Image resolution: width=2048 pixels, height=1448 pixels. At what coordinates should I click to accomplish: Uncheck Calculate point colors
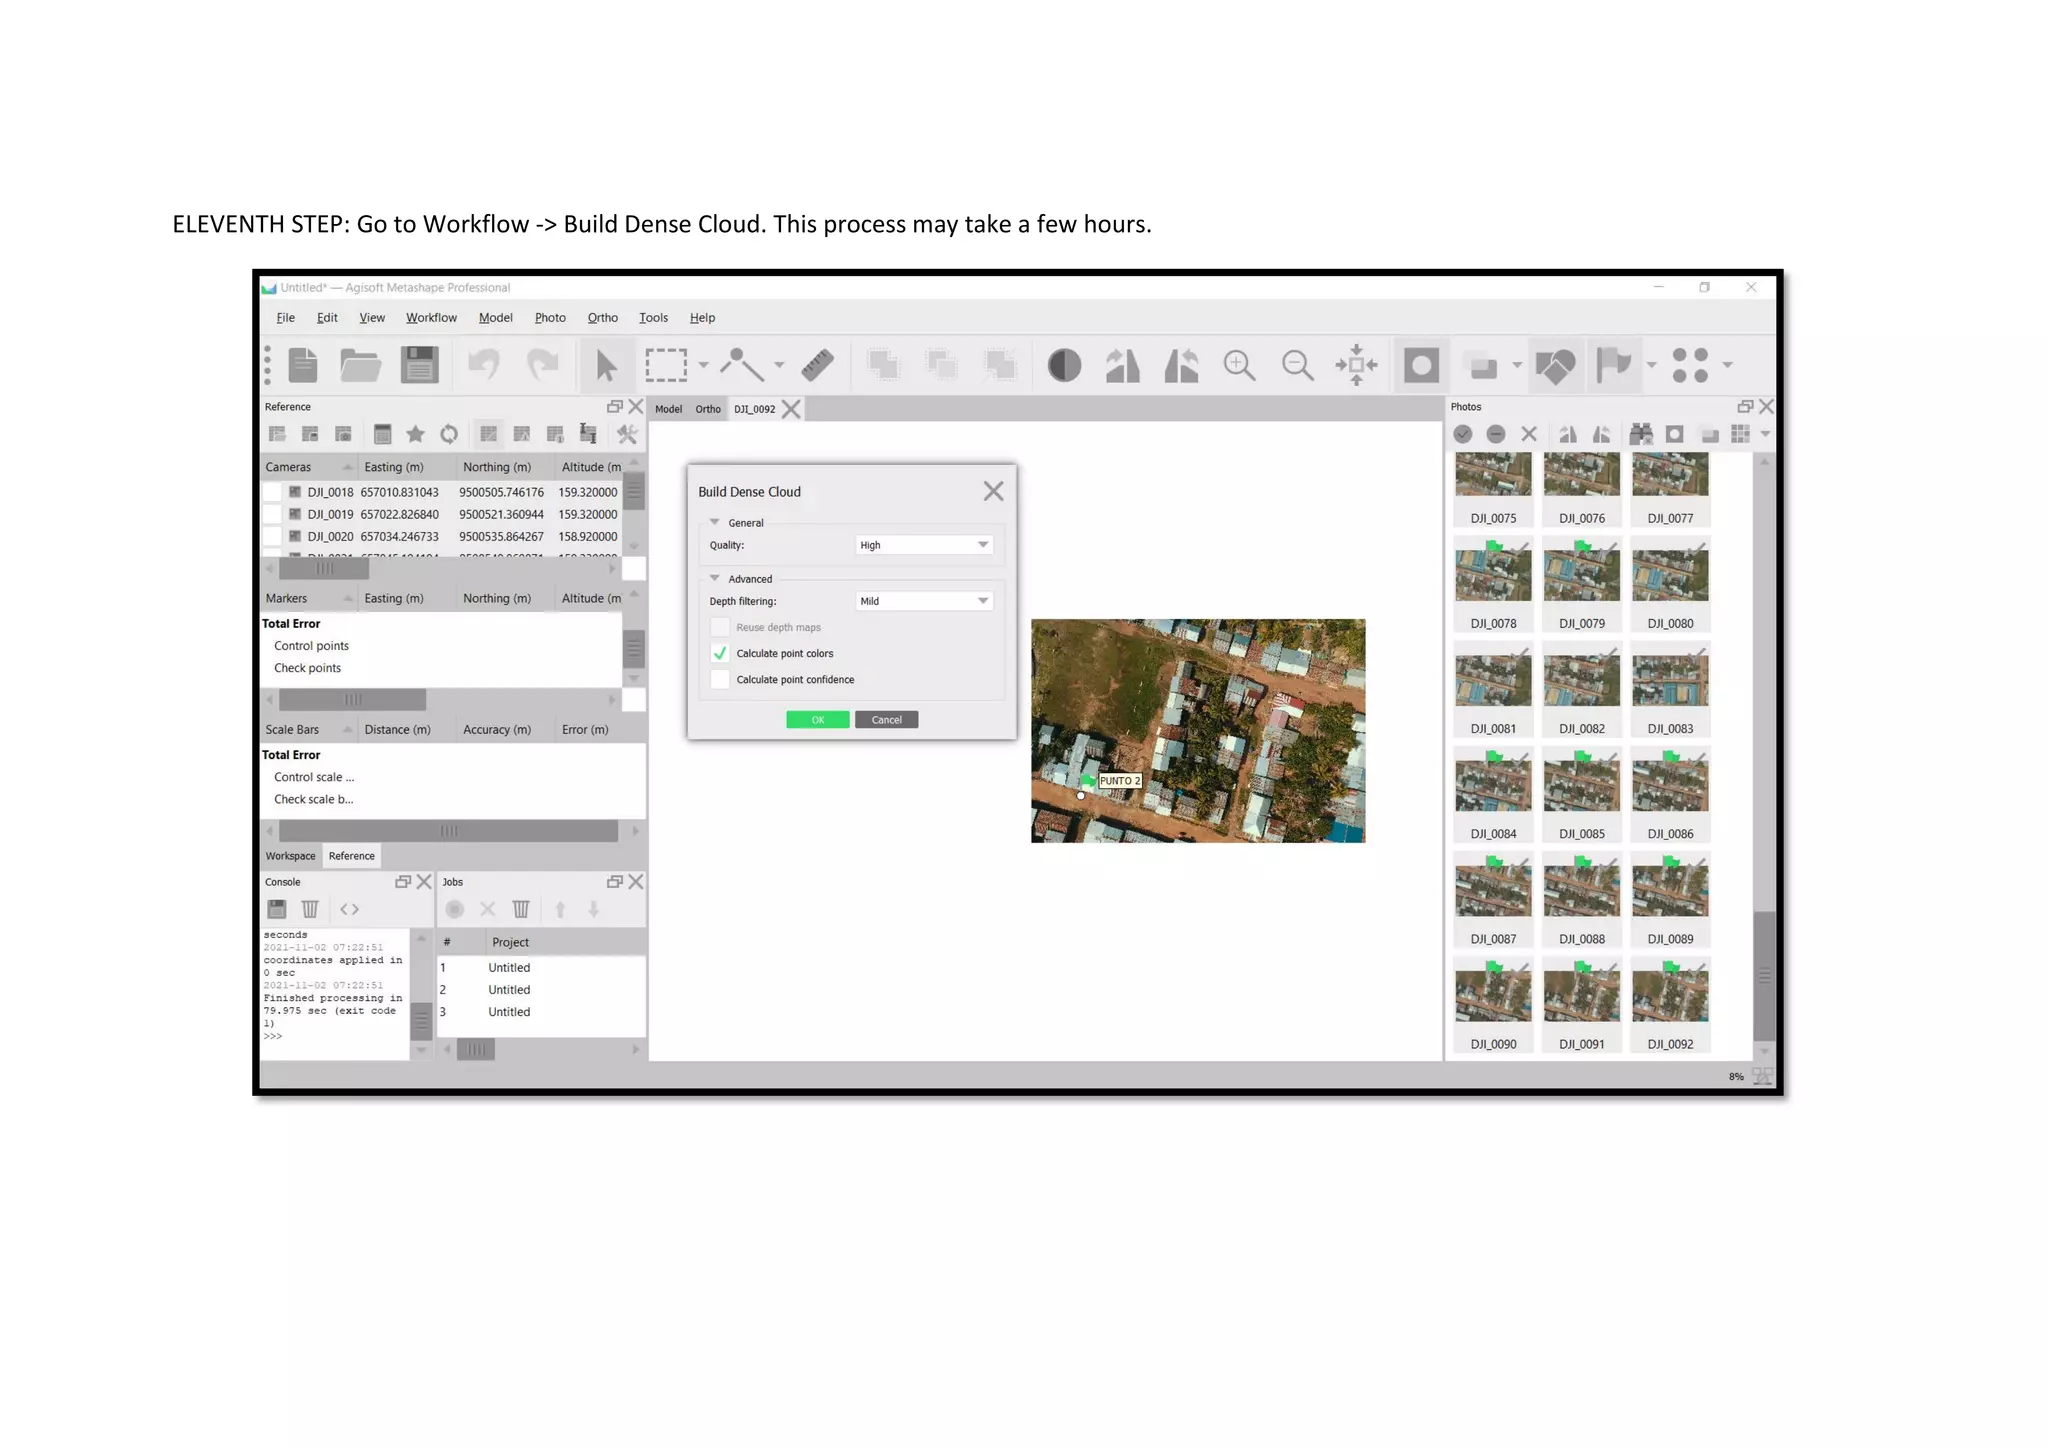pyautogui.click(x=720, y=653)
